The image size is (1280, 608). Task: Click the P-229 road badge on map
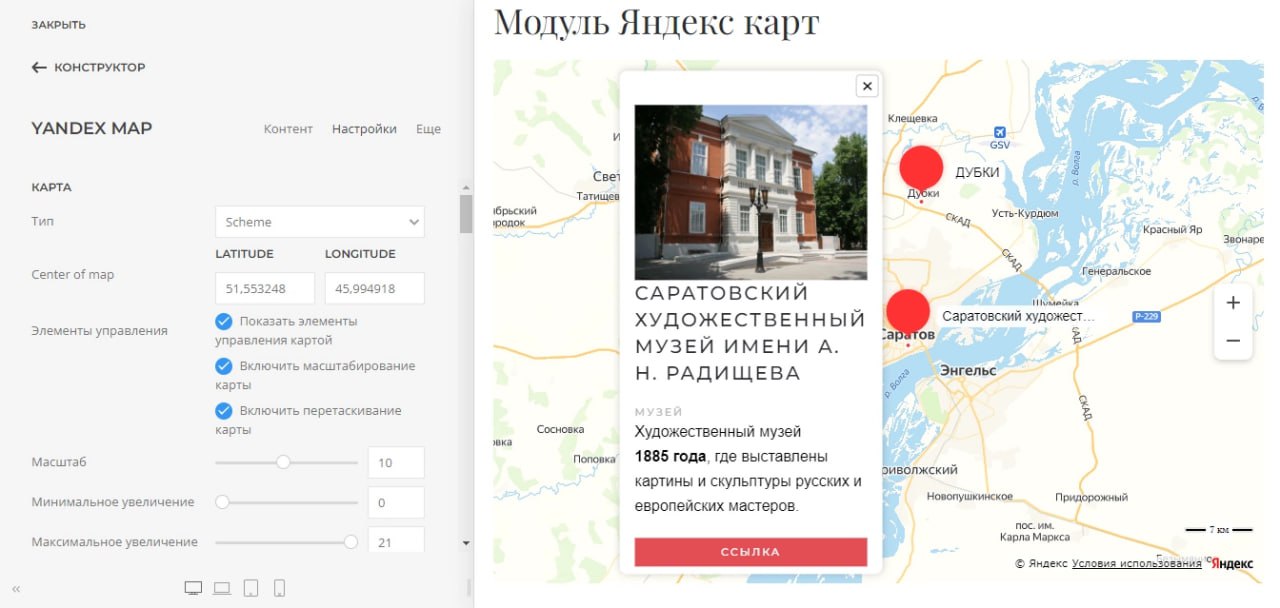[x=1146, y=317]
